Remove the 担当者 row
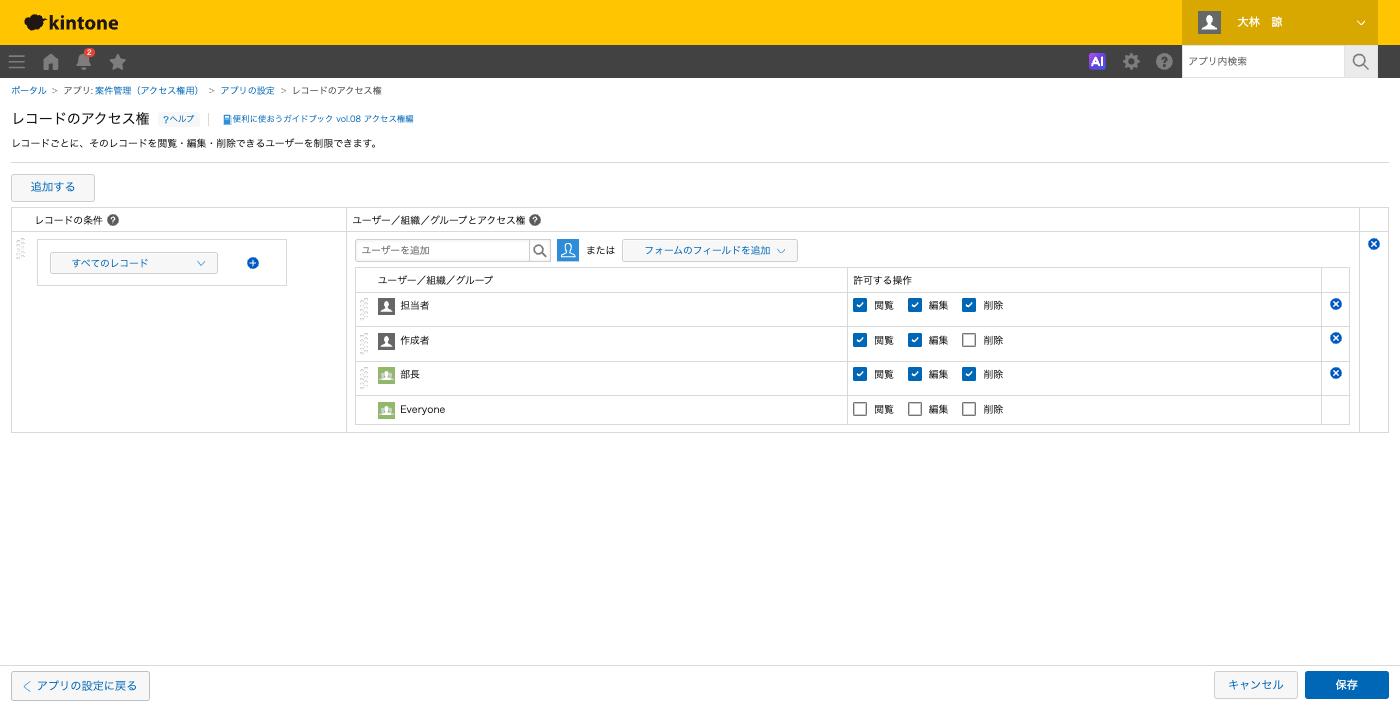This screenshot has height=707, width=1400. [1336, 304]
